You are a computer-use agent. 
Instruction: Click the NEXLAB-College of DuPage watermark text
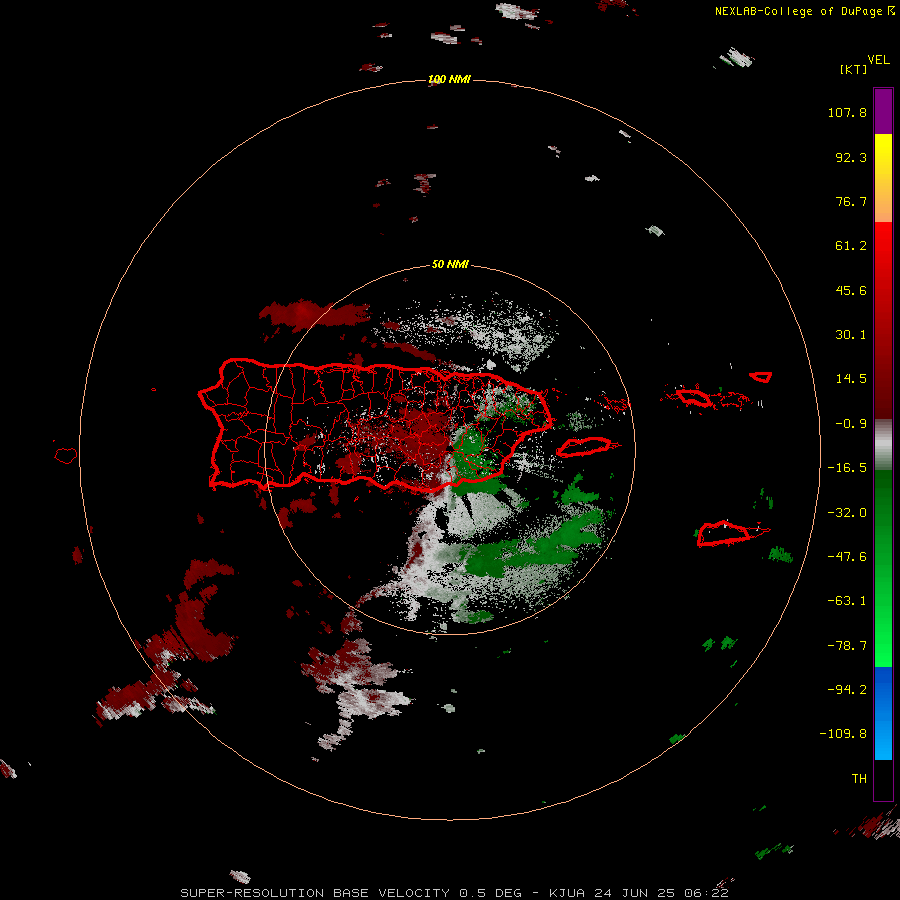804,11
